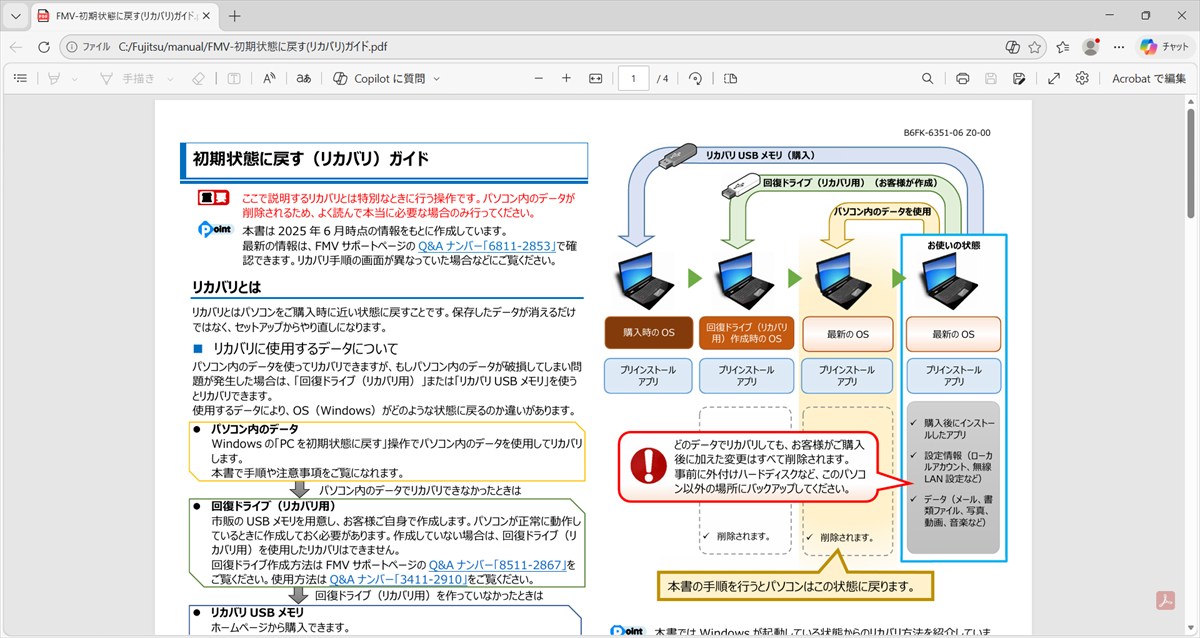Open PDF viewer settings gear
The image size is (1200, 638).
point(1082,78)
